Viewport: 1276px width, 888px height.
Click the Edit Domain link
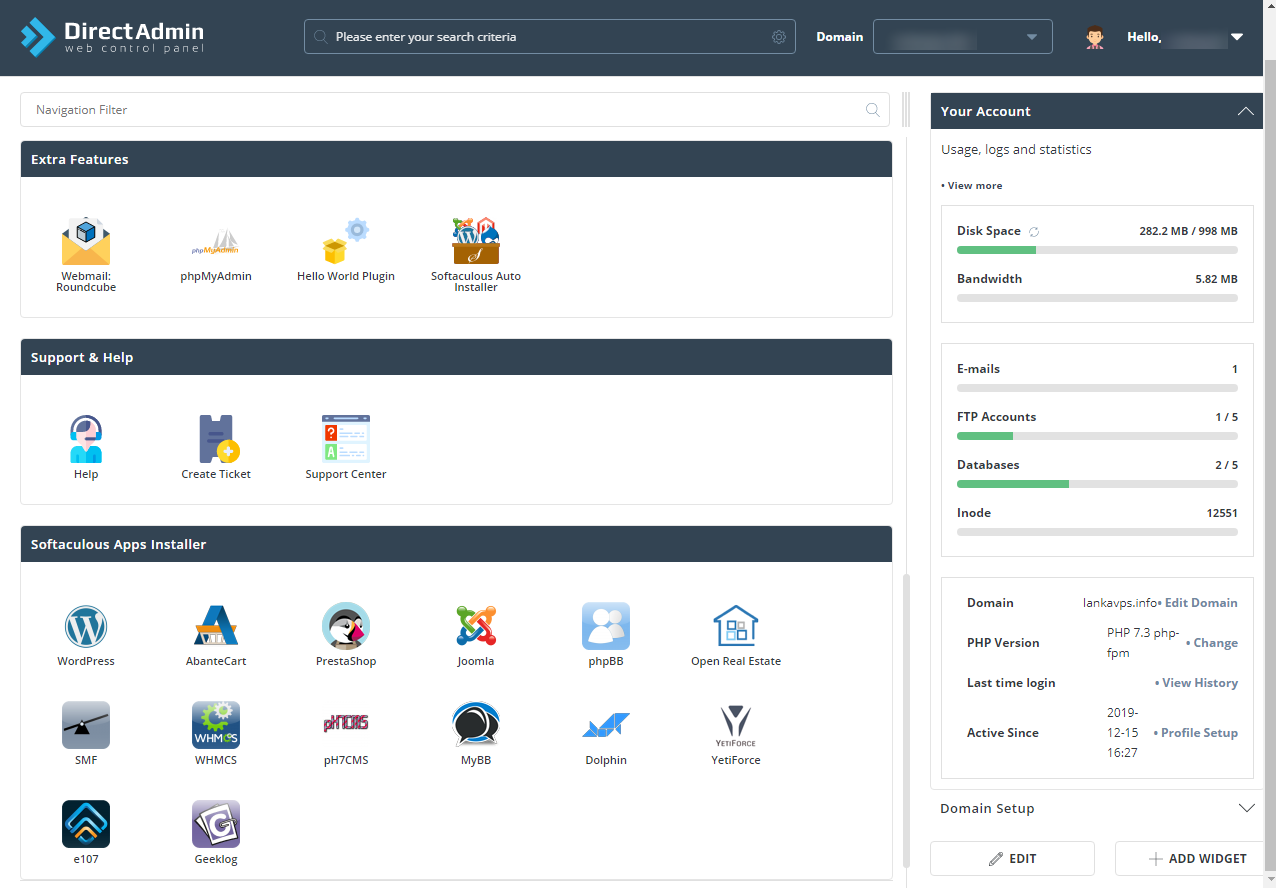point(1198,603)
